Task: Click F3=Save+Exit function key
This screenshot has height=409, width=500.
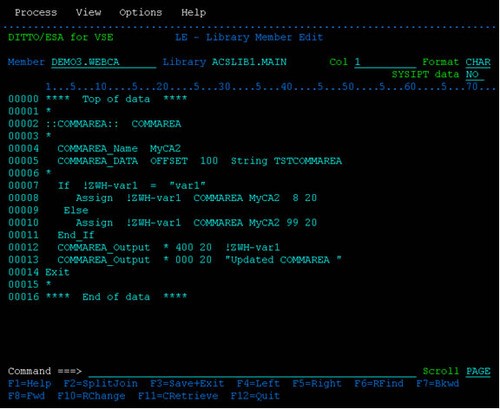Action: (x=187, y=384)
